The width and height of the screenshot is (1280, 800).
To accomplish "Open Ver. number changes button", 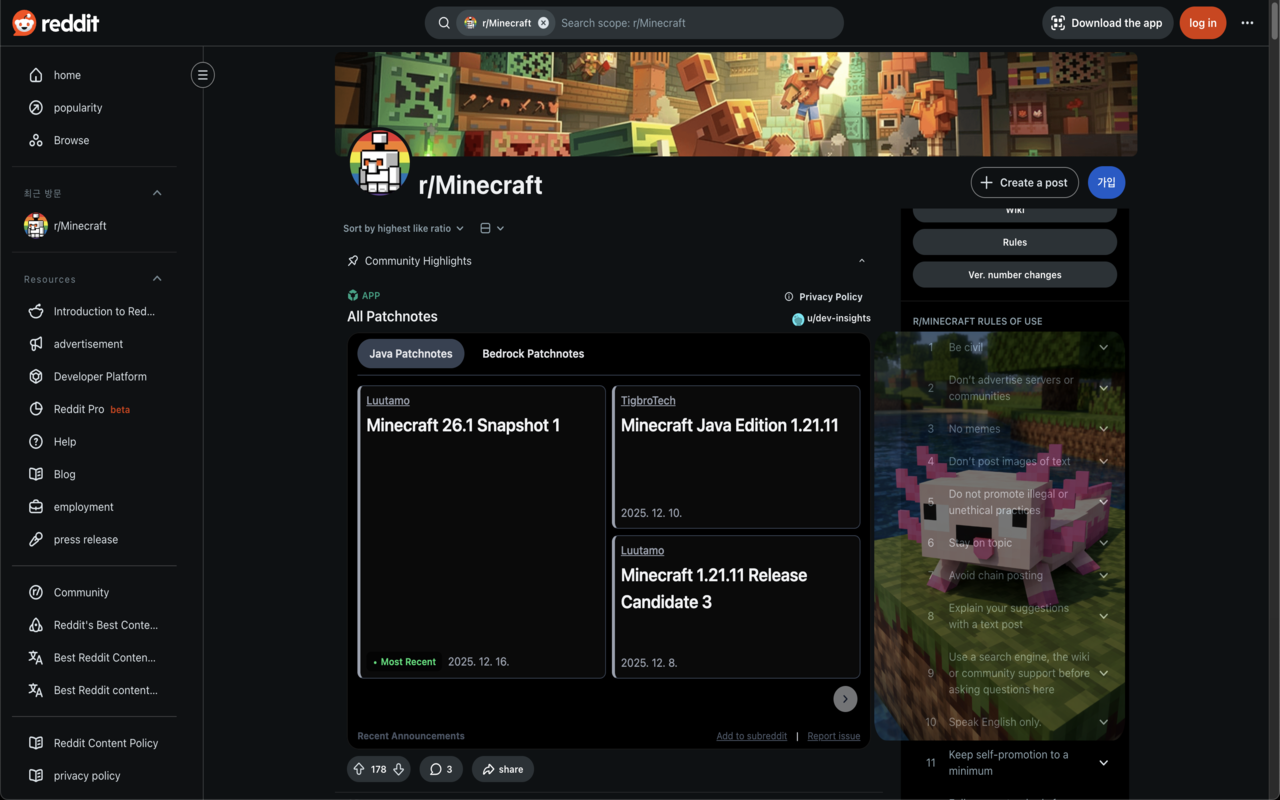I will pos(1015,275).
